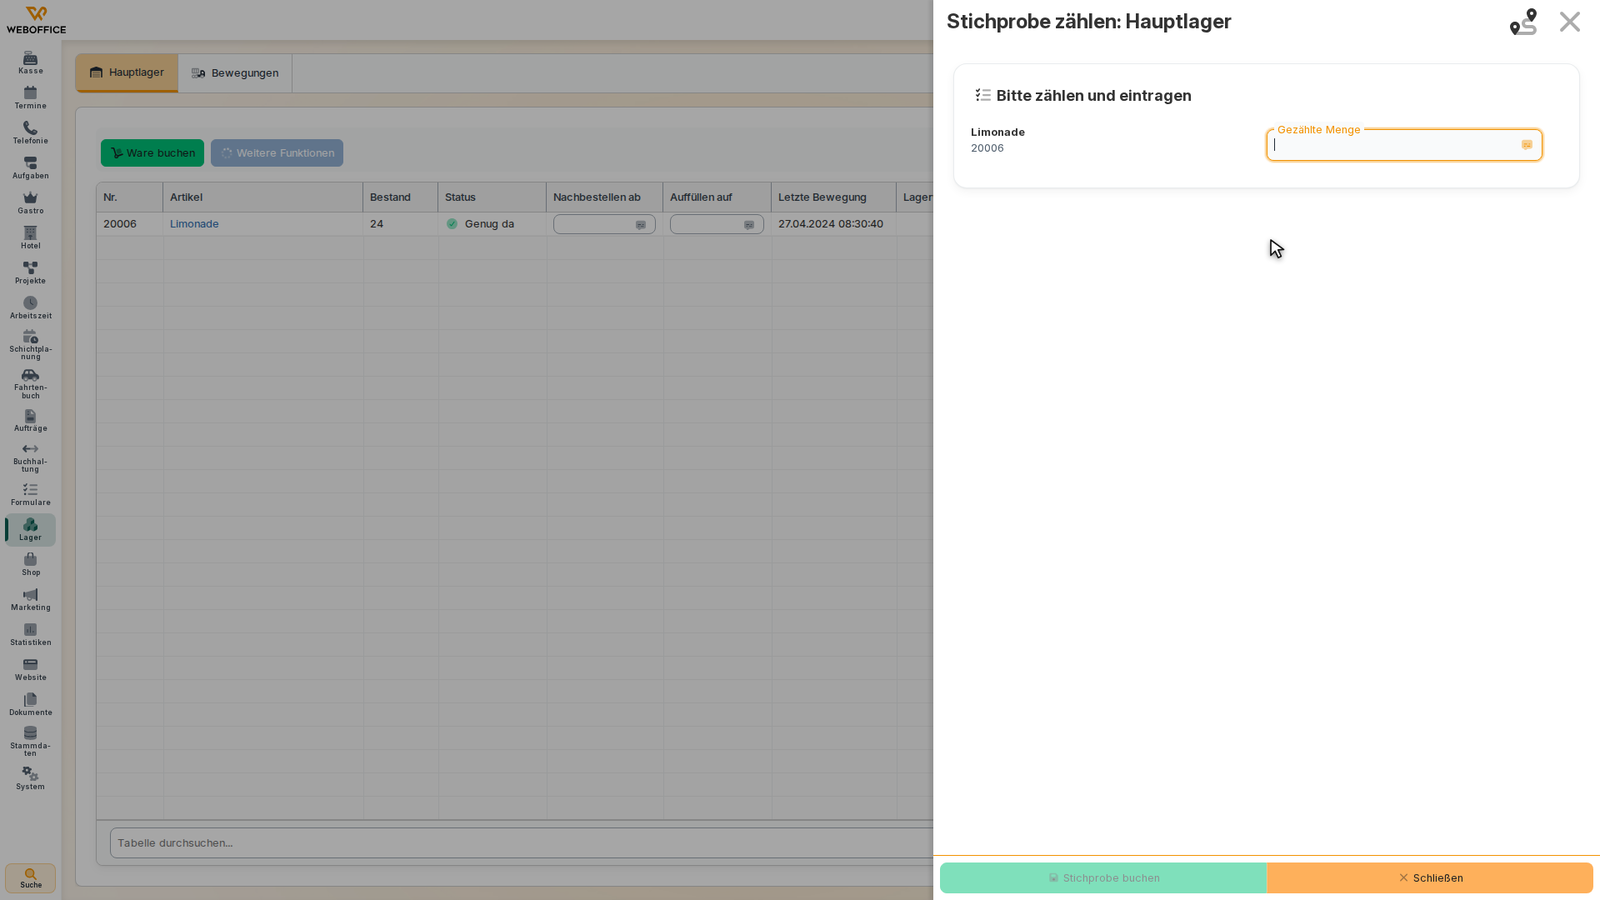Screen dimensions: 1600x900
Task: Click the Suche search button
Action: [30, 878]
